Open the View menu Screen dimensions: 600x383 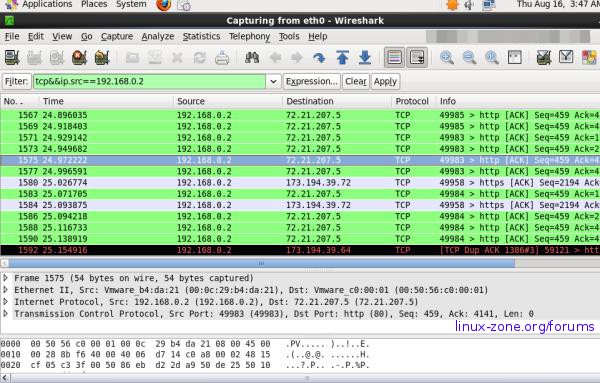coord(62,36)
